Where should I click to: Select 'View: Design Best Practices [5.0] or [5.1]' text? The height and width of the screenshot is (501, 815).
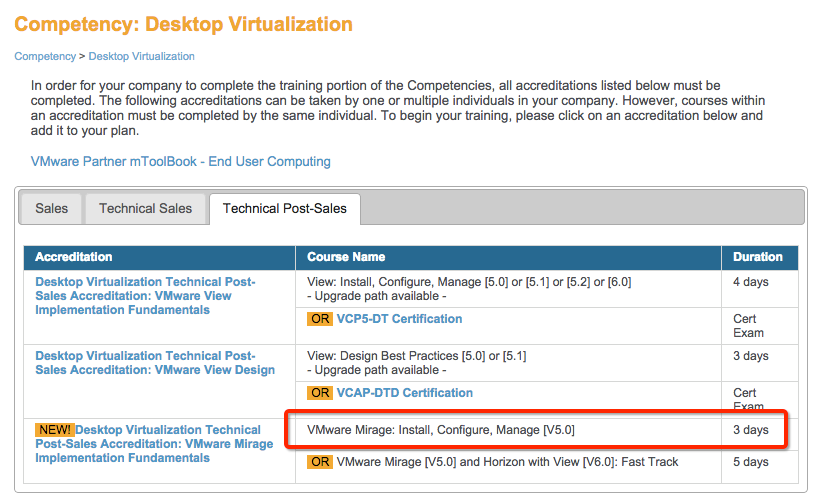416,356
